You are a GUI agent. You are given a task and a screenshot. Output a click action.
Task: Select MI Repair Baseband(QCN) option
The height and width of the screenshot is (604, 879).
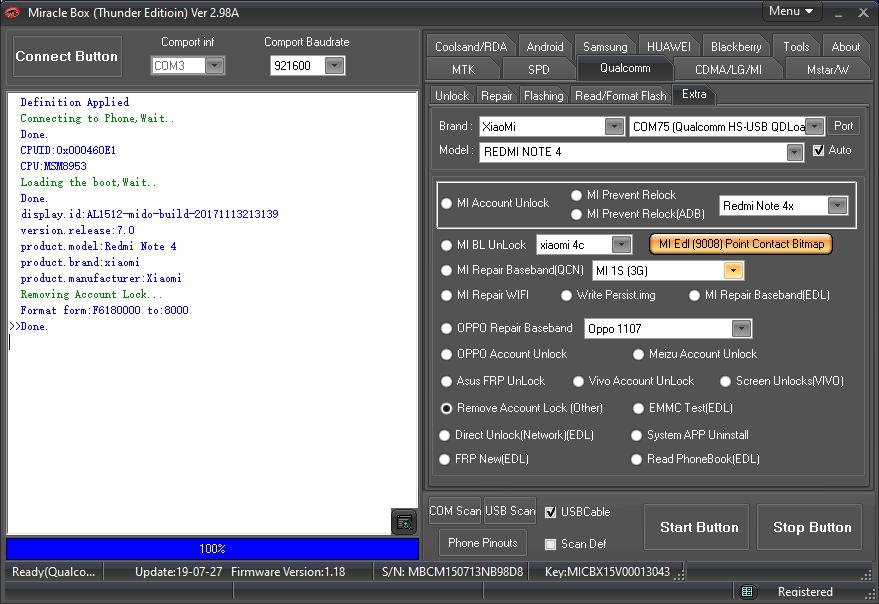point(446,270)
